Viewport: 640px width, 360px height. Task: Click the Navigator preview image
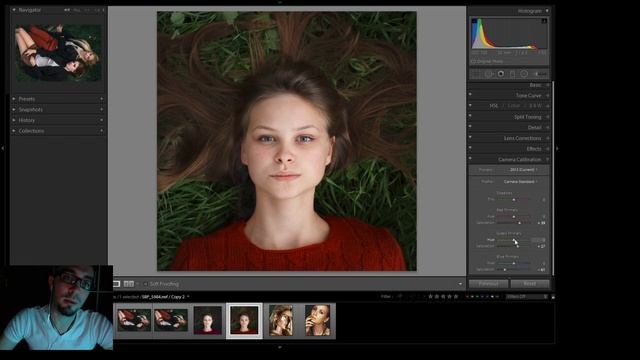coord(58,52)
